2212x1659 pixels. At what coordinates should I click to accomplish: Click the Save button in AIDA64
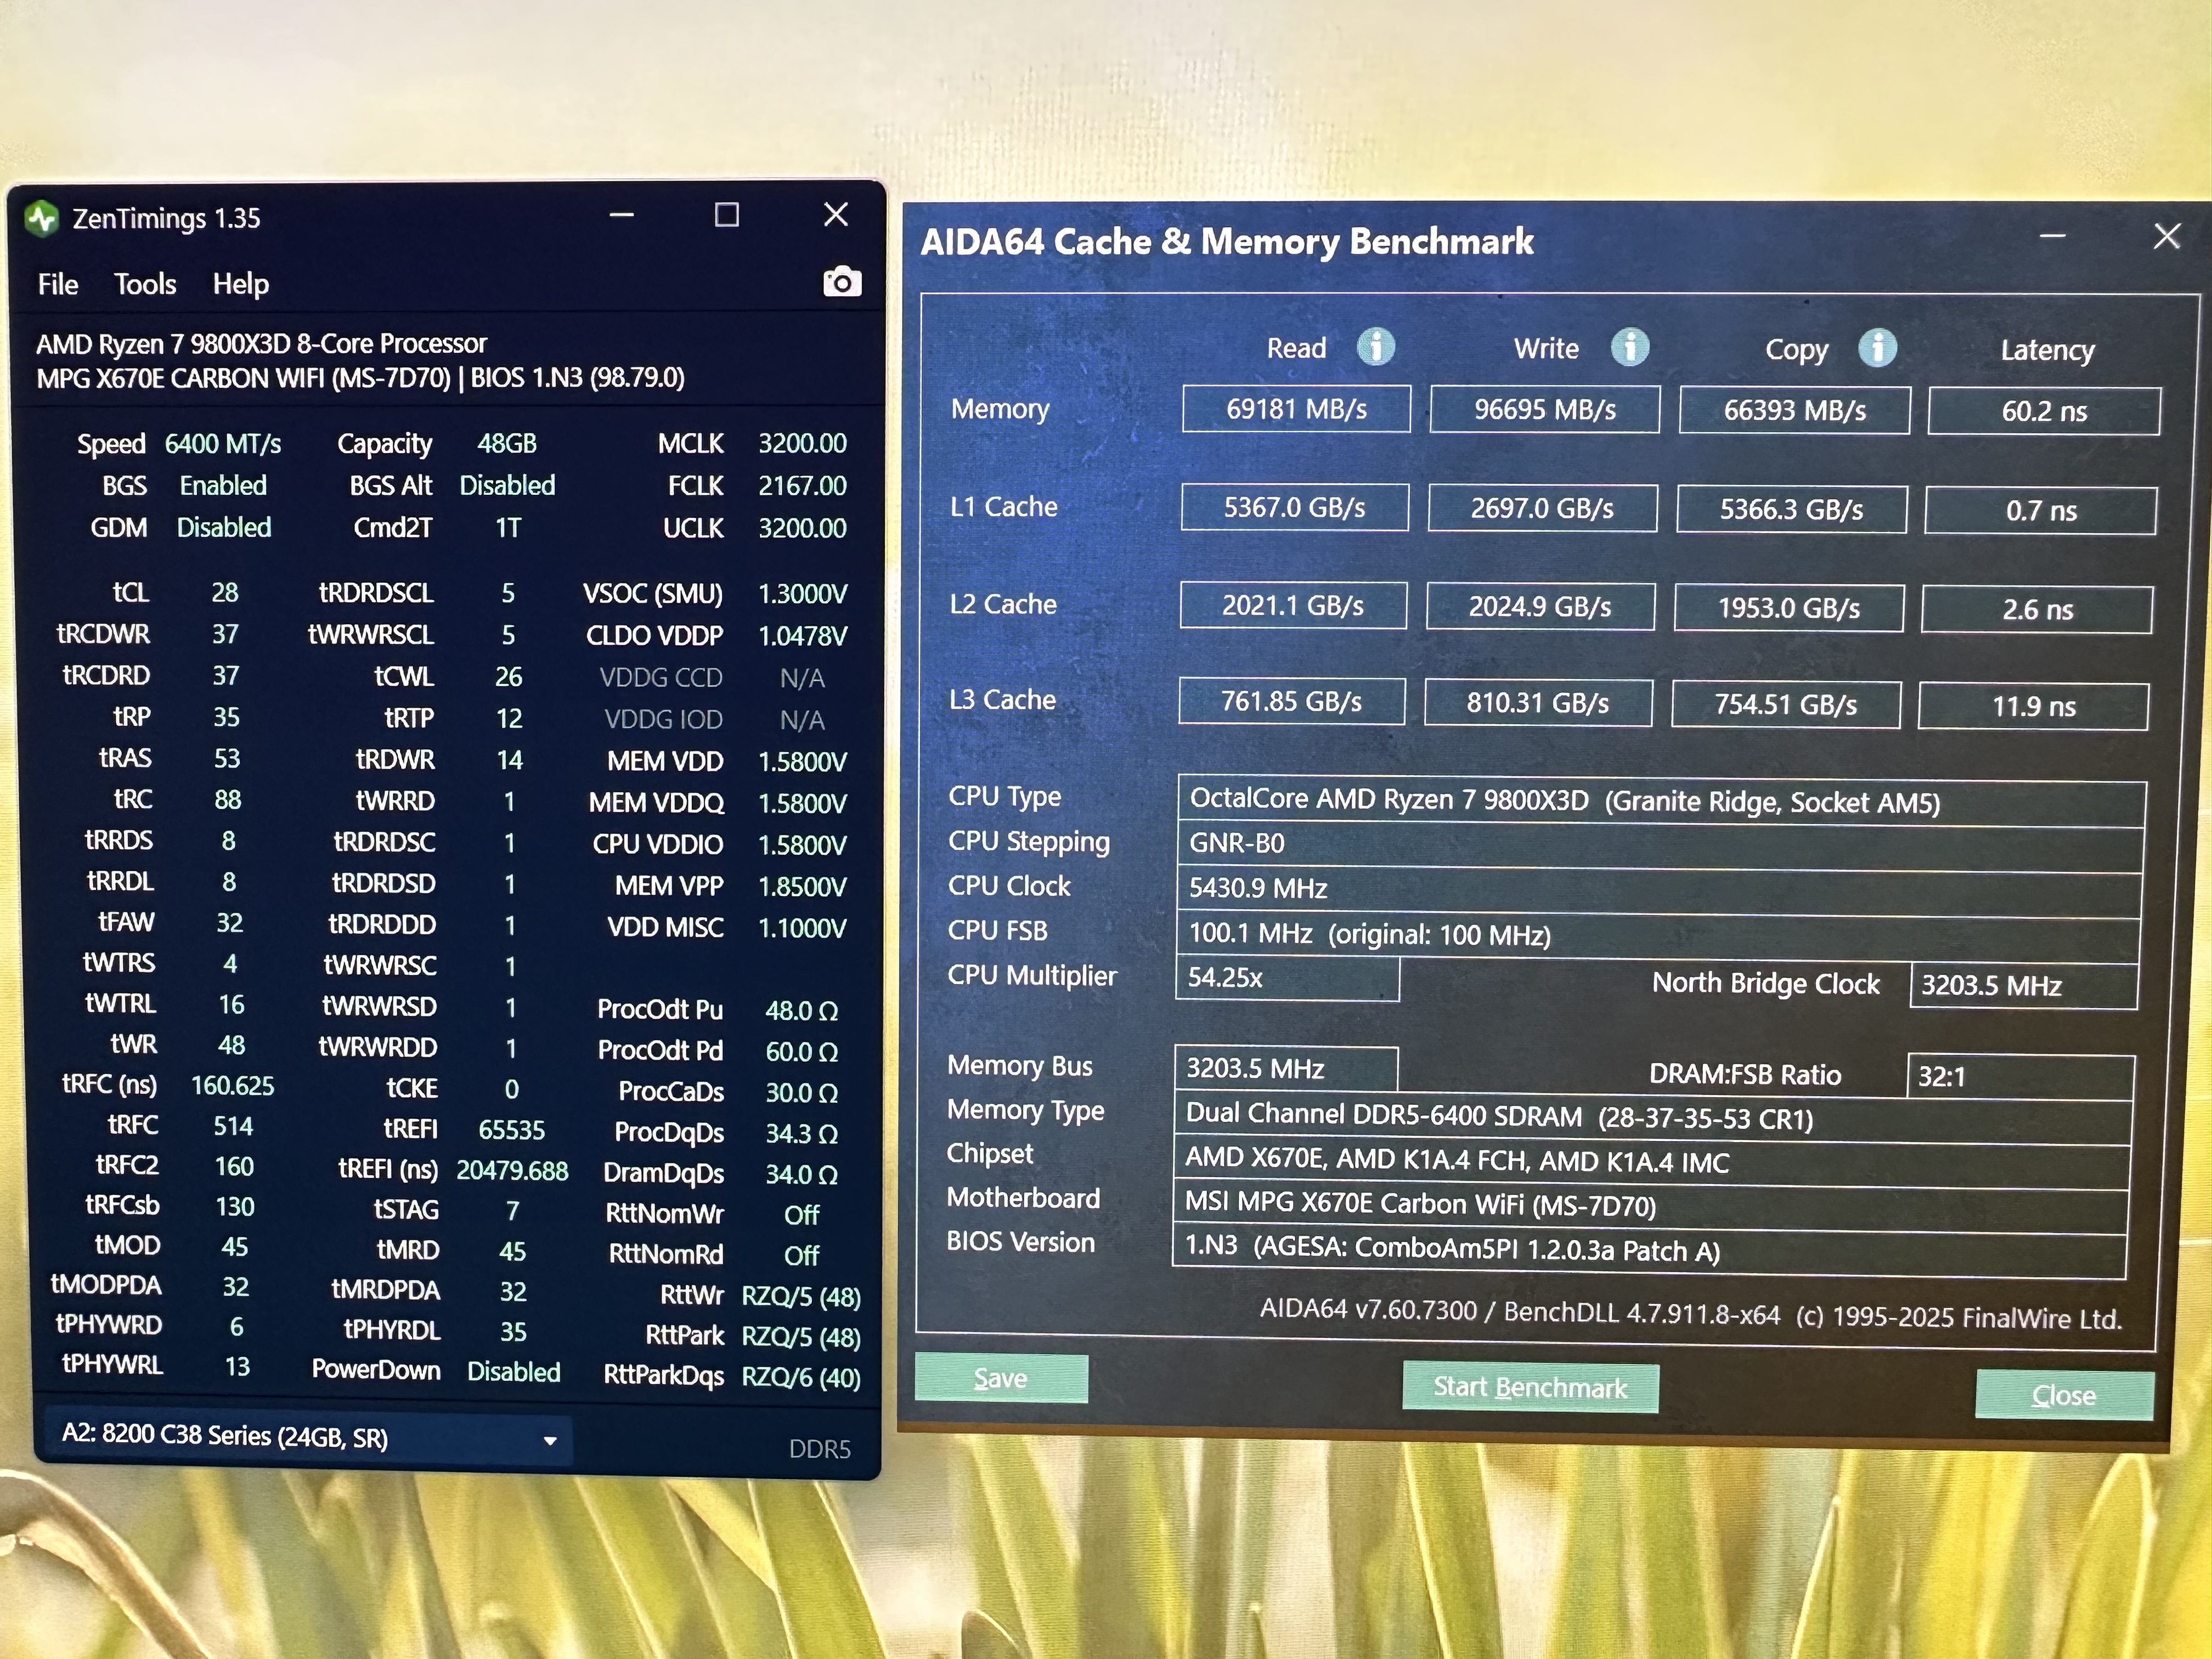click(x=1001, y=1379)
